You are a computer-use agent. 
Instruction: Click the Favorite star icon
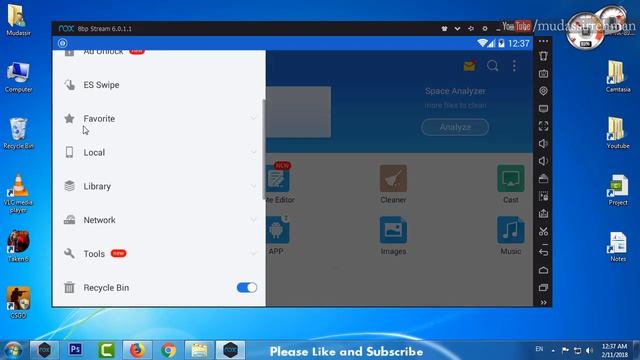pyautogui.click(x=69, y=118)
